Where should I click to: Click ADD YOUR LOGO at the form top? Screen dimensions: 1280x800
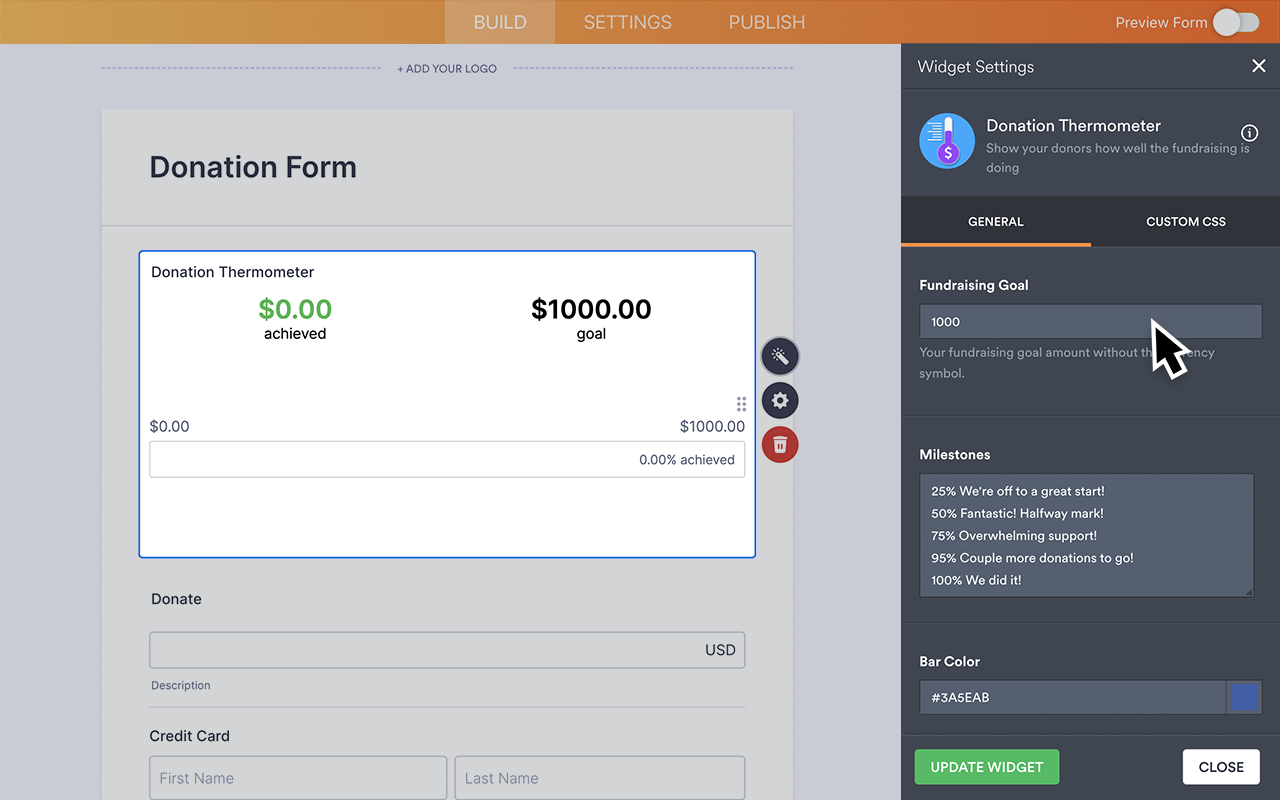pos(447,68)
